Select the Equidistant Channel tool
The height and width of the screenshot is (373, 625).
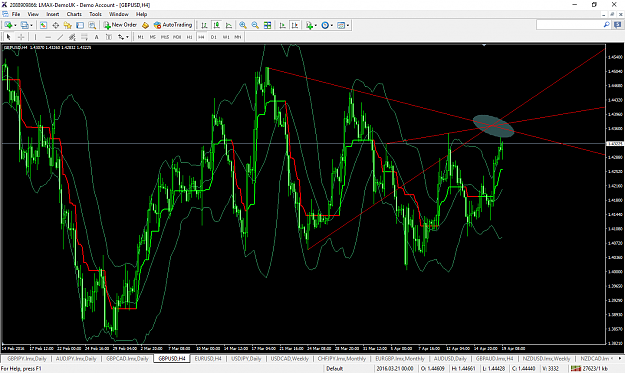[x=72, y=37]
